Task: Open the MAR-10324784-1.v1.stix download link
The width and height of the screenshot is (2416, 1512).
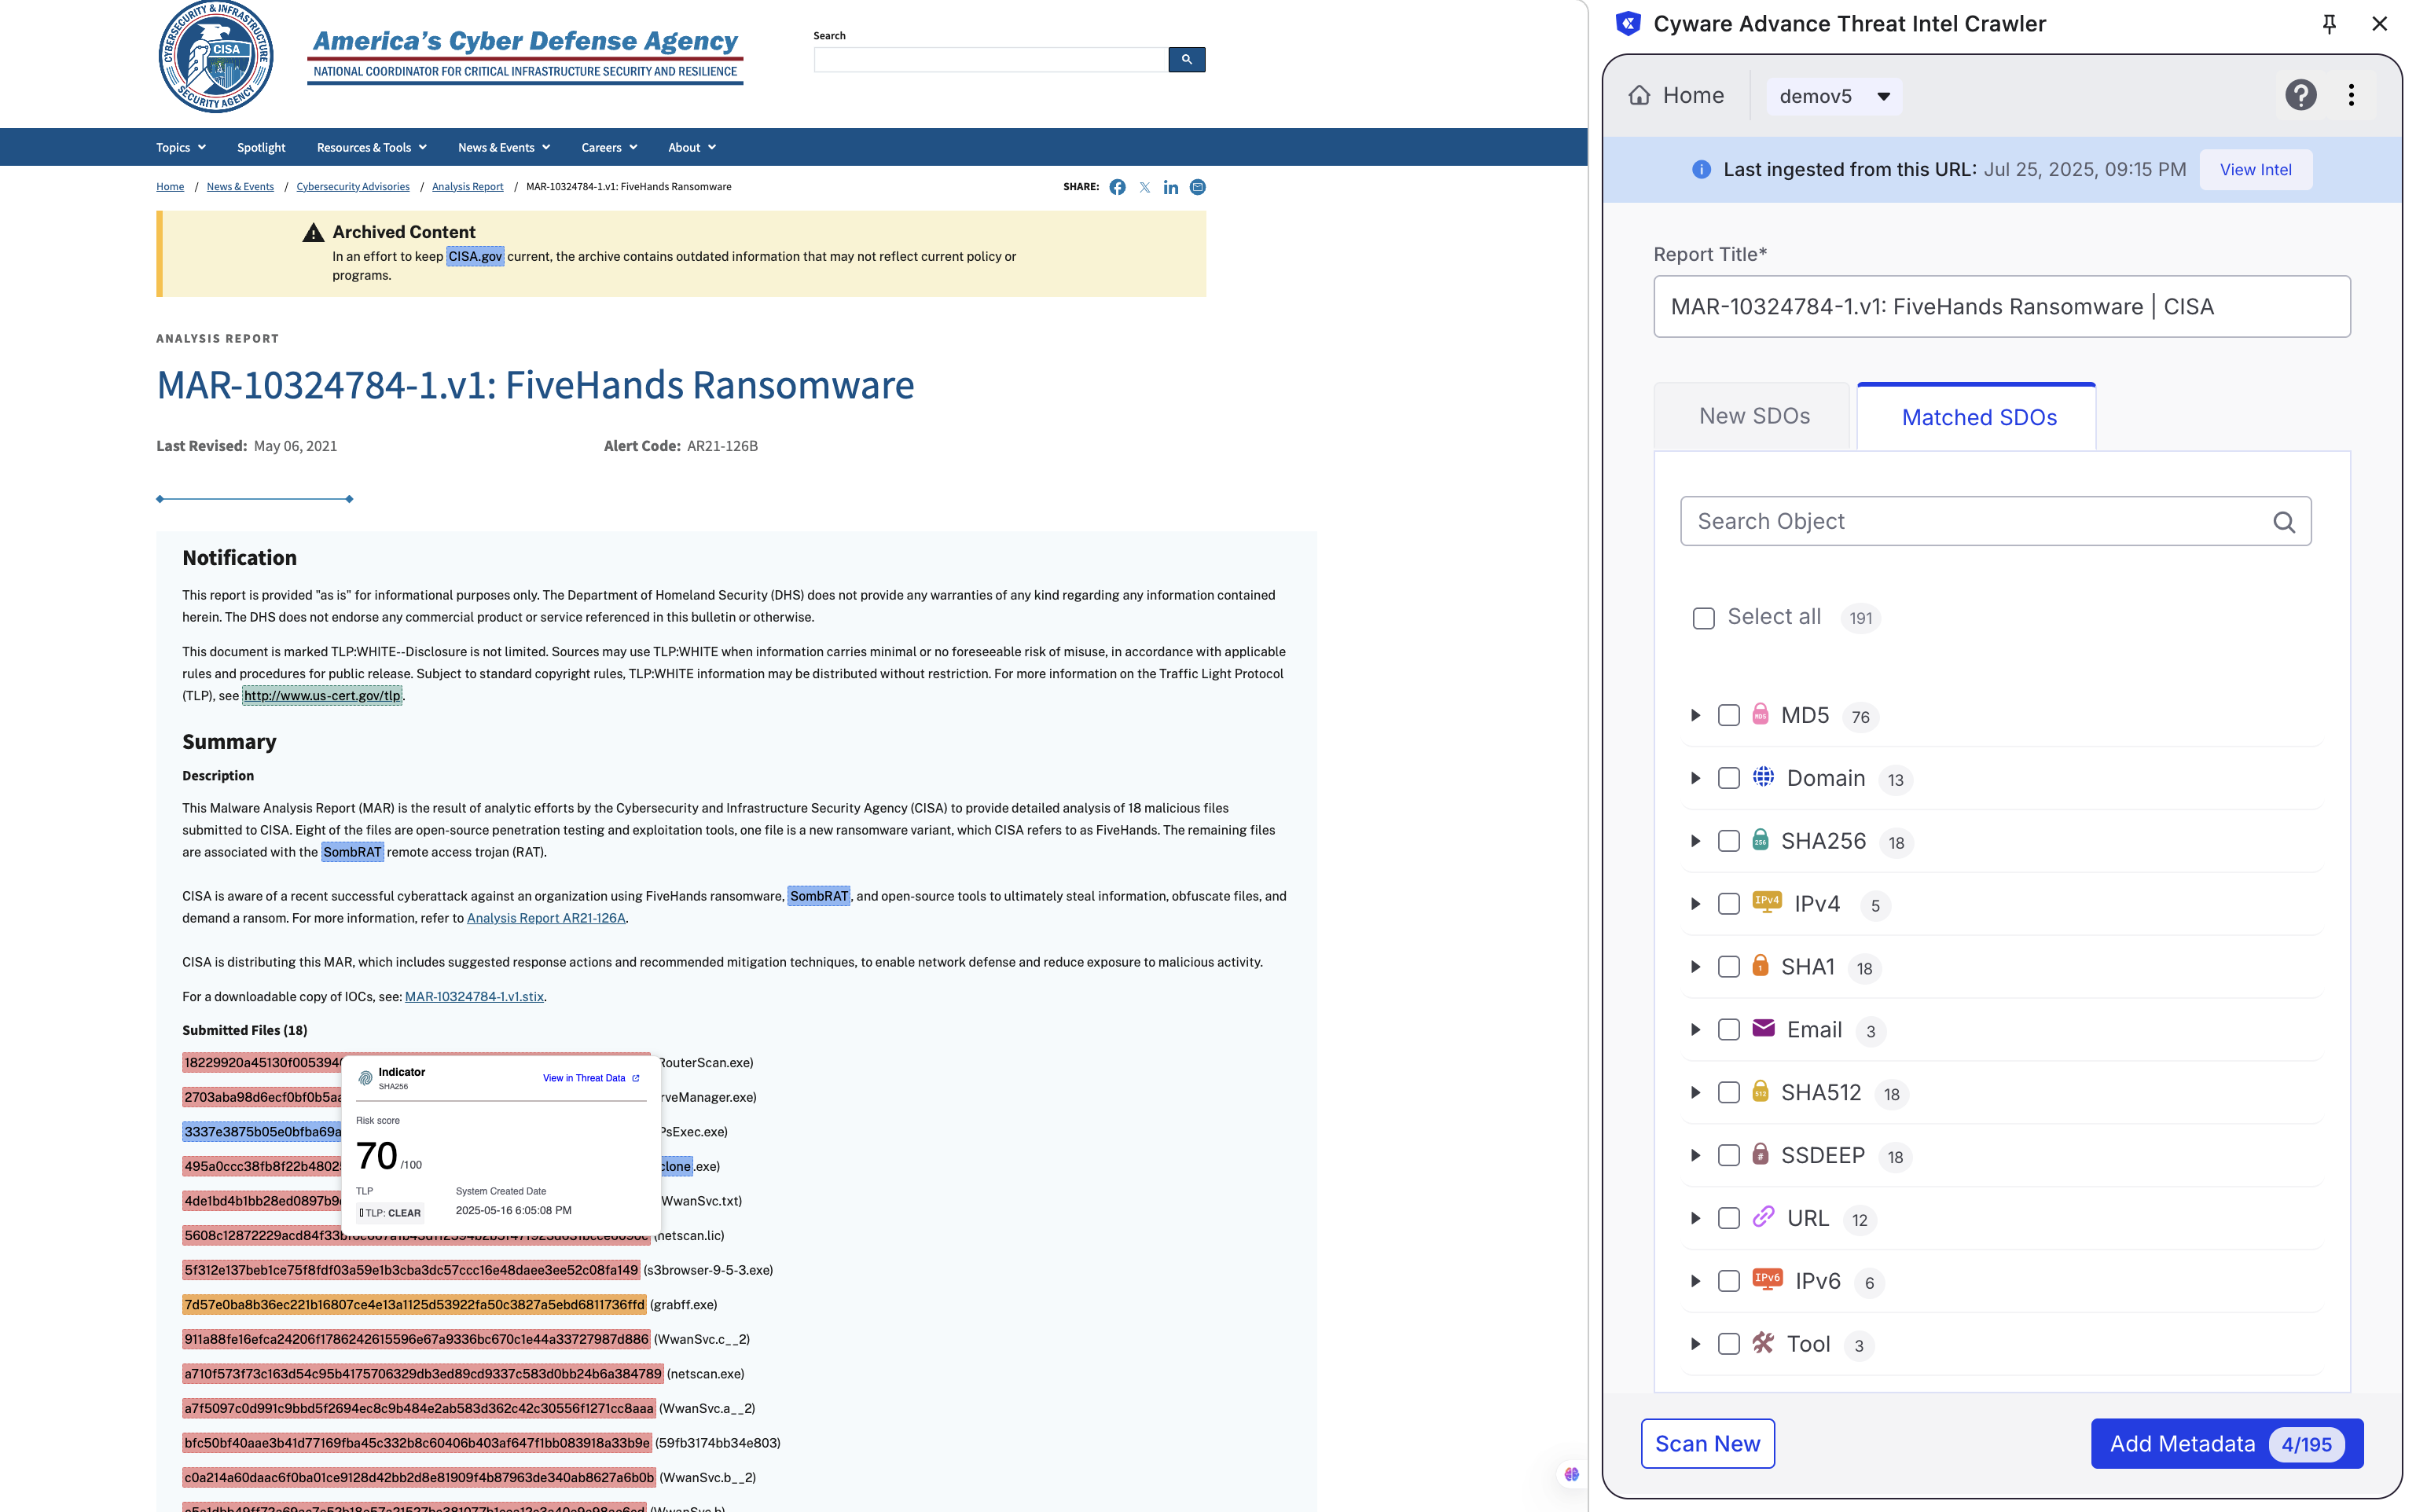Action: 474,996
